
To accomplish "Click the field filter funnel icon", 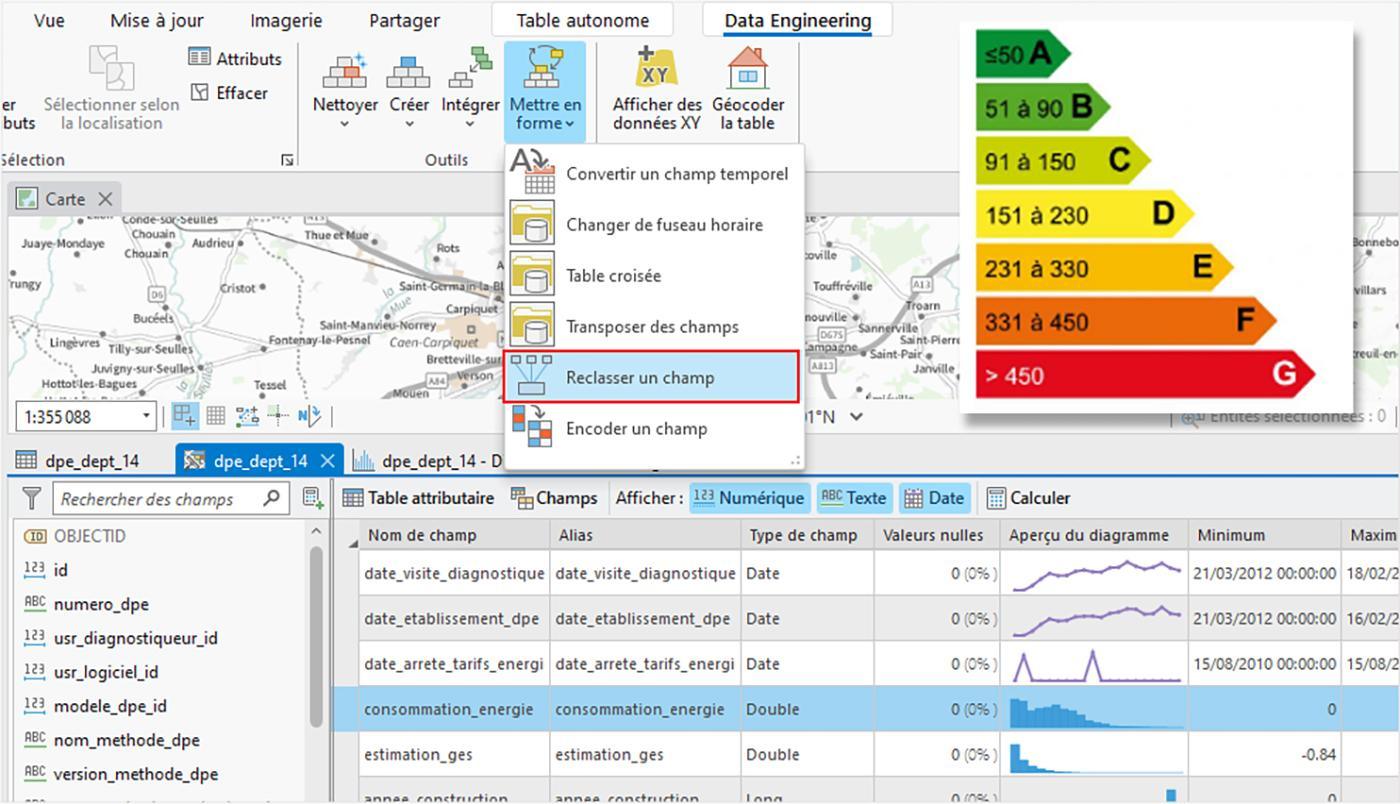I will pyautogui.click(x=32, y=498).
